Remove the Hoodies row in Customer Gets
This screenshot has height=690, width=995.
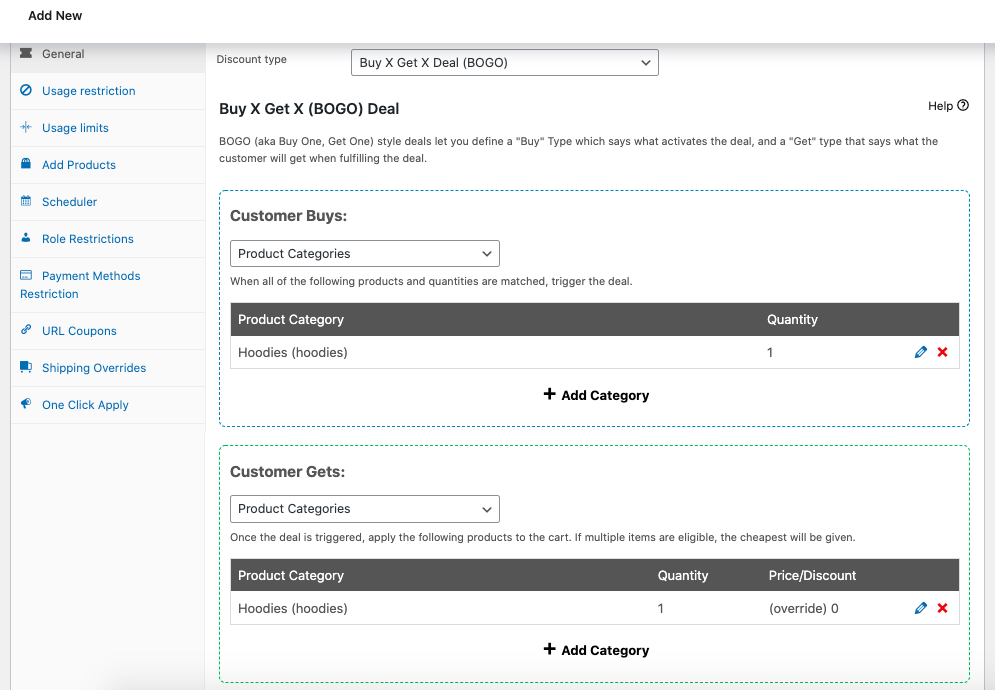(942, 608)
